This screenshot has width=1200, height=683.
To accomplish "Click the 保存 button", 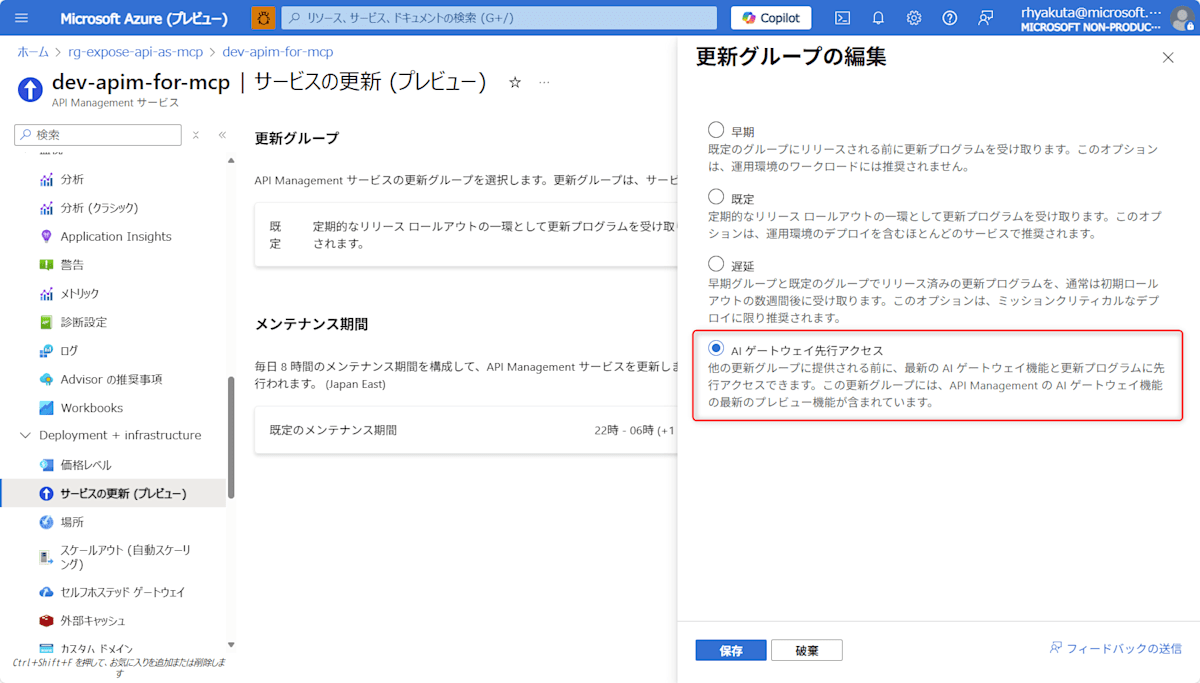I will pyautogui.click(x=731, y=650).
